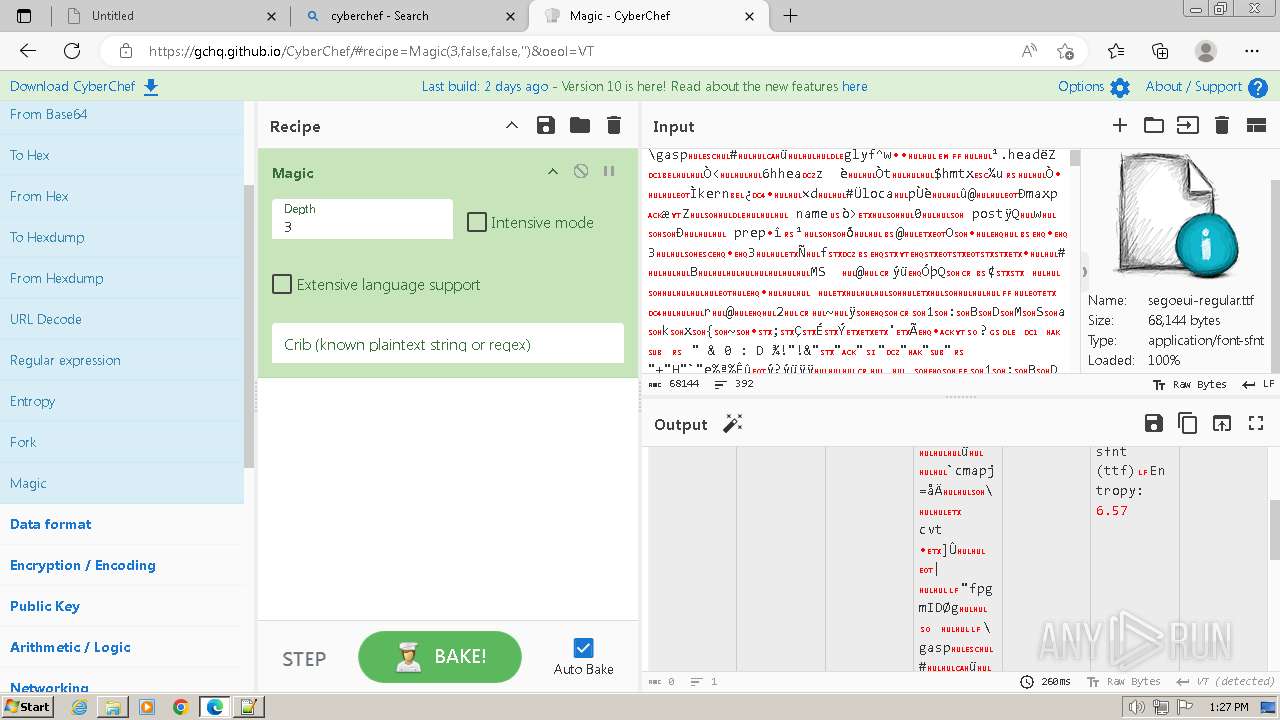Viewport: 1280px width, 720px height.
Task: Enable Extensive language support
Action: point(282,284)
